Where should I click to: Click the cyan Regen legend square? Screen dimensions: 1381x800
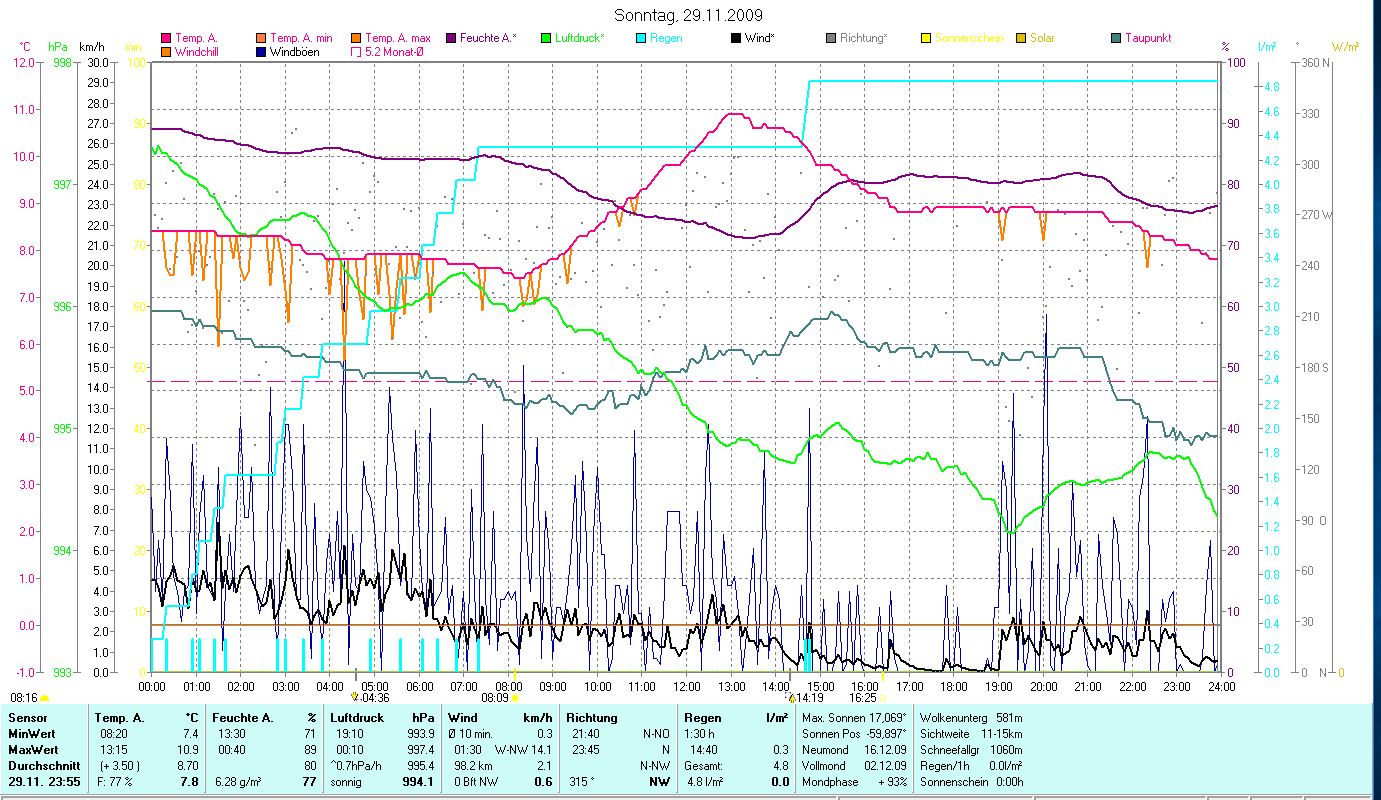pos(641,38)
